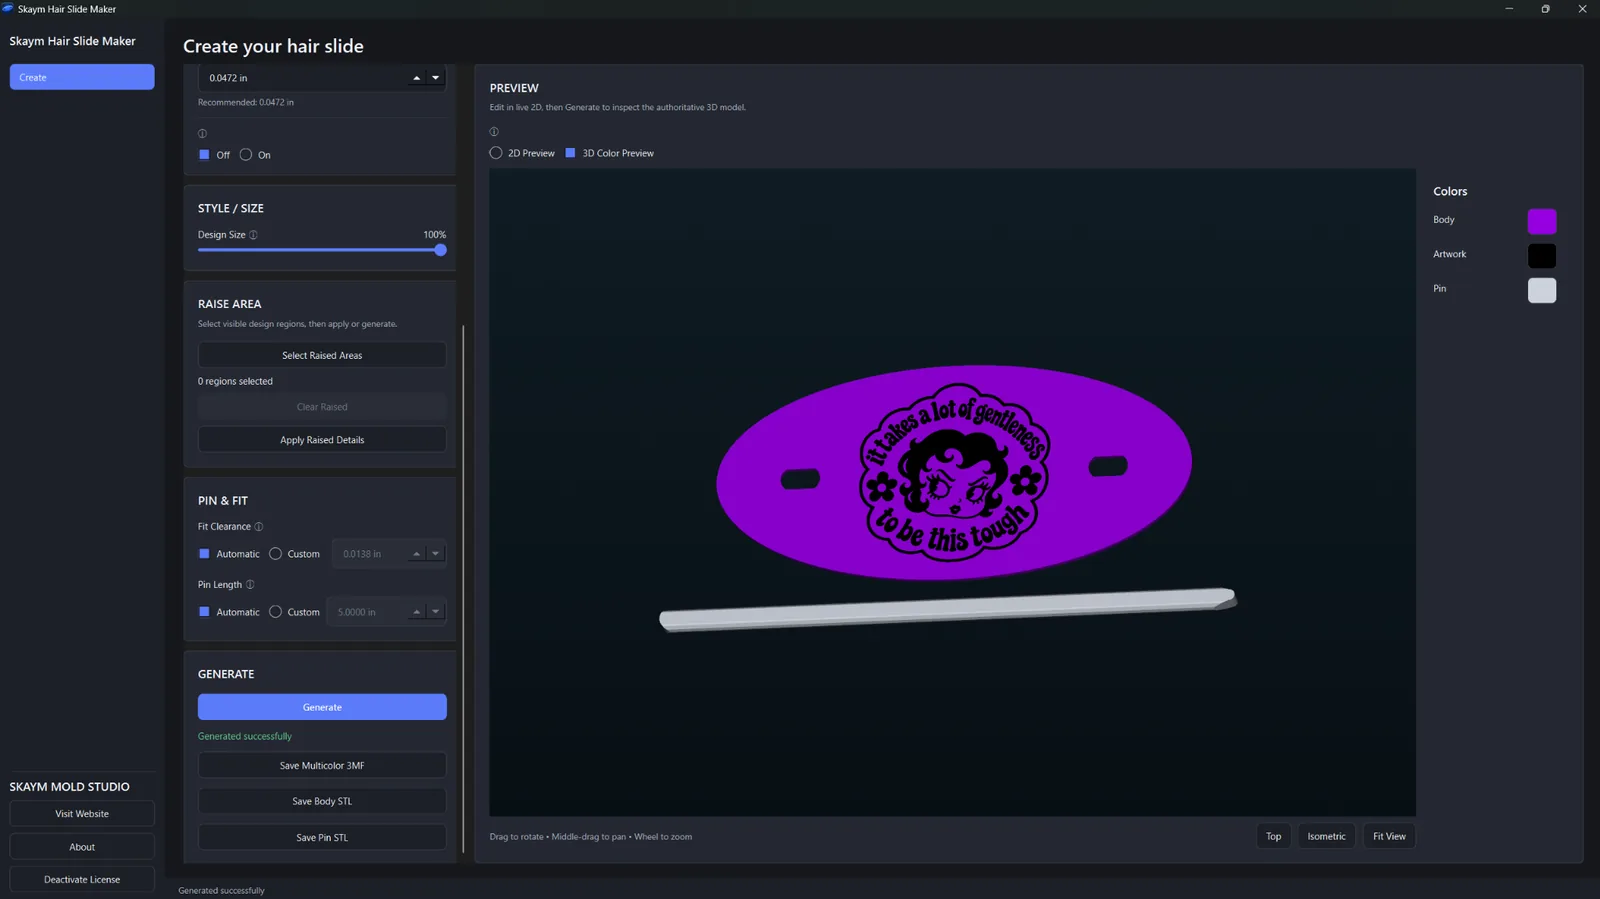Click Apply Raised Details

pos(322,440)
